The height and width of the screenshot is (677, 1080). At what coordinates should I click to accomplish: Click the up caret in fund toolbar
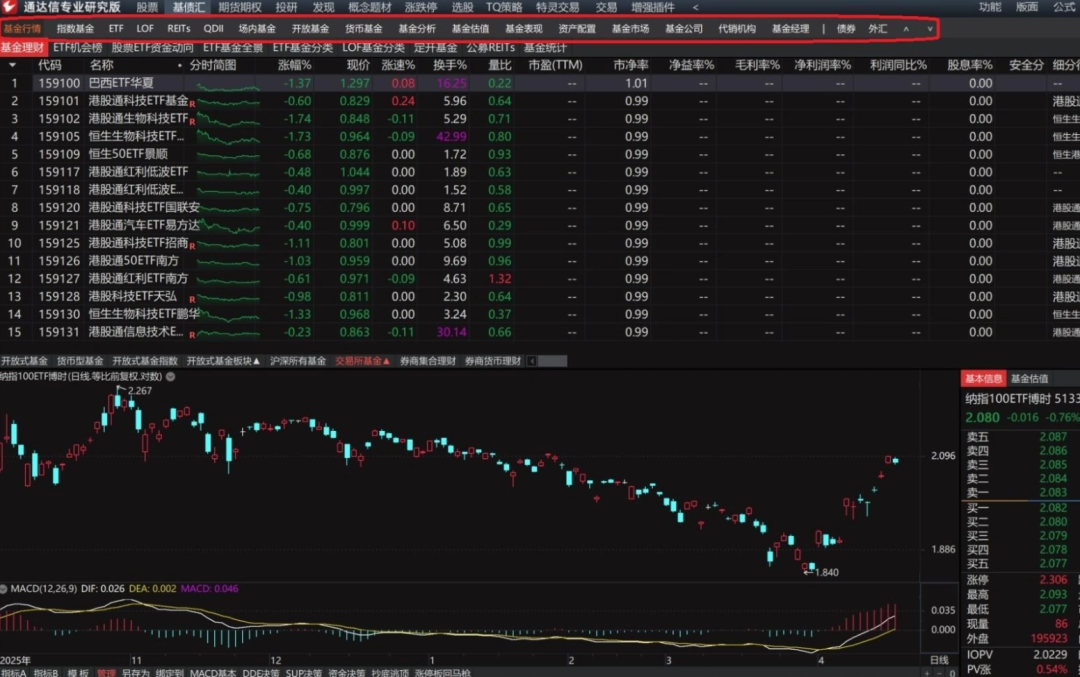pyautogui.click(x=906, y=29)
